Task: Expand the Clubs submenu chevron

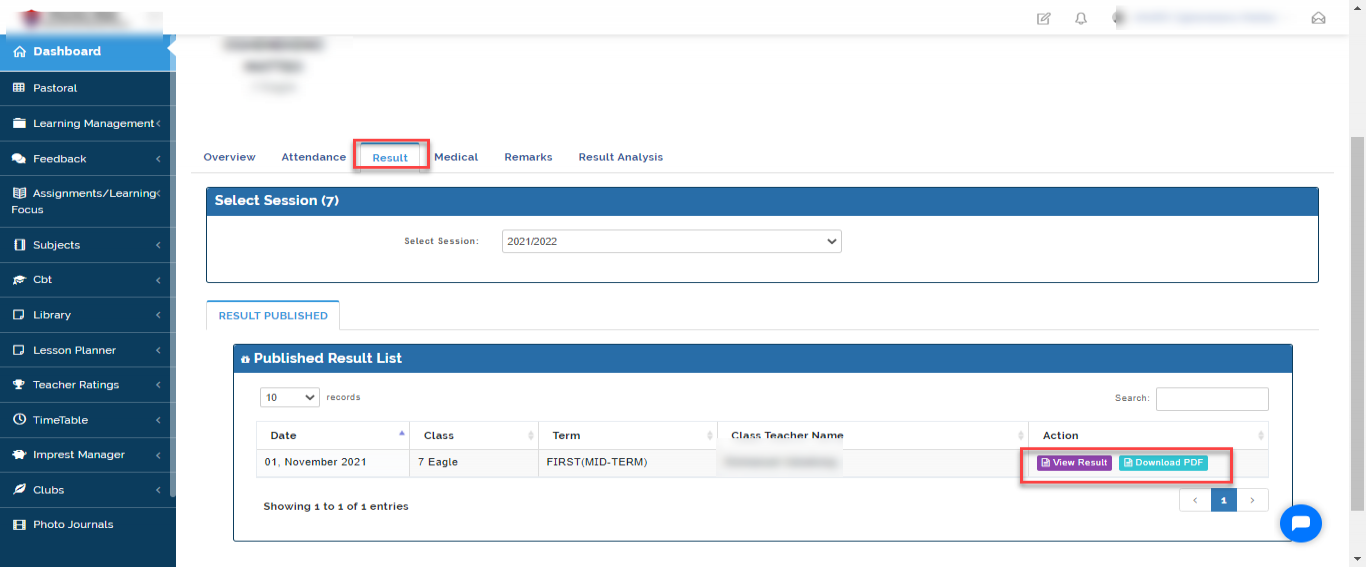Action: (x=158, y=490)
